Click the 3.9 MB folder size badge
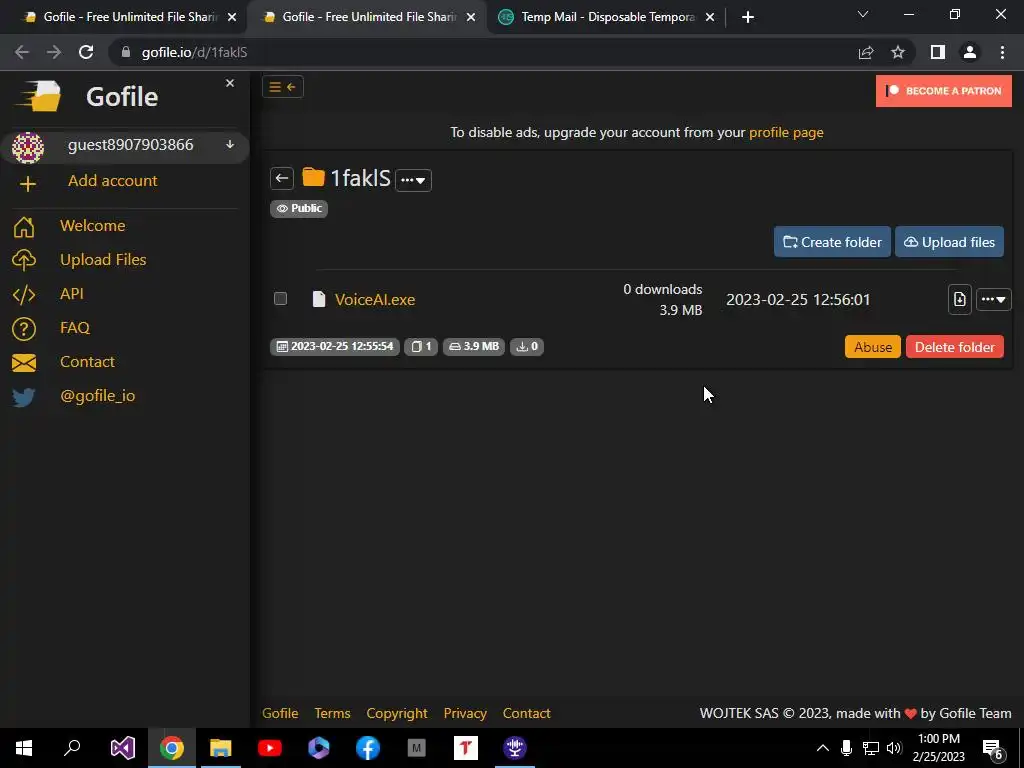 click(x=474, y=346)
